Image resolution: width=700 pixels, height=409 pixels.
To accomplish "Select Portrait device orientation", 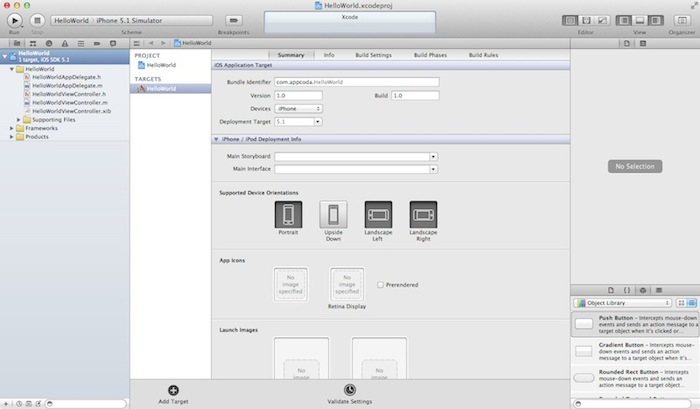I will [x=288, y=214].
